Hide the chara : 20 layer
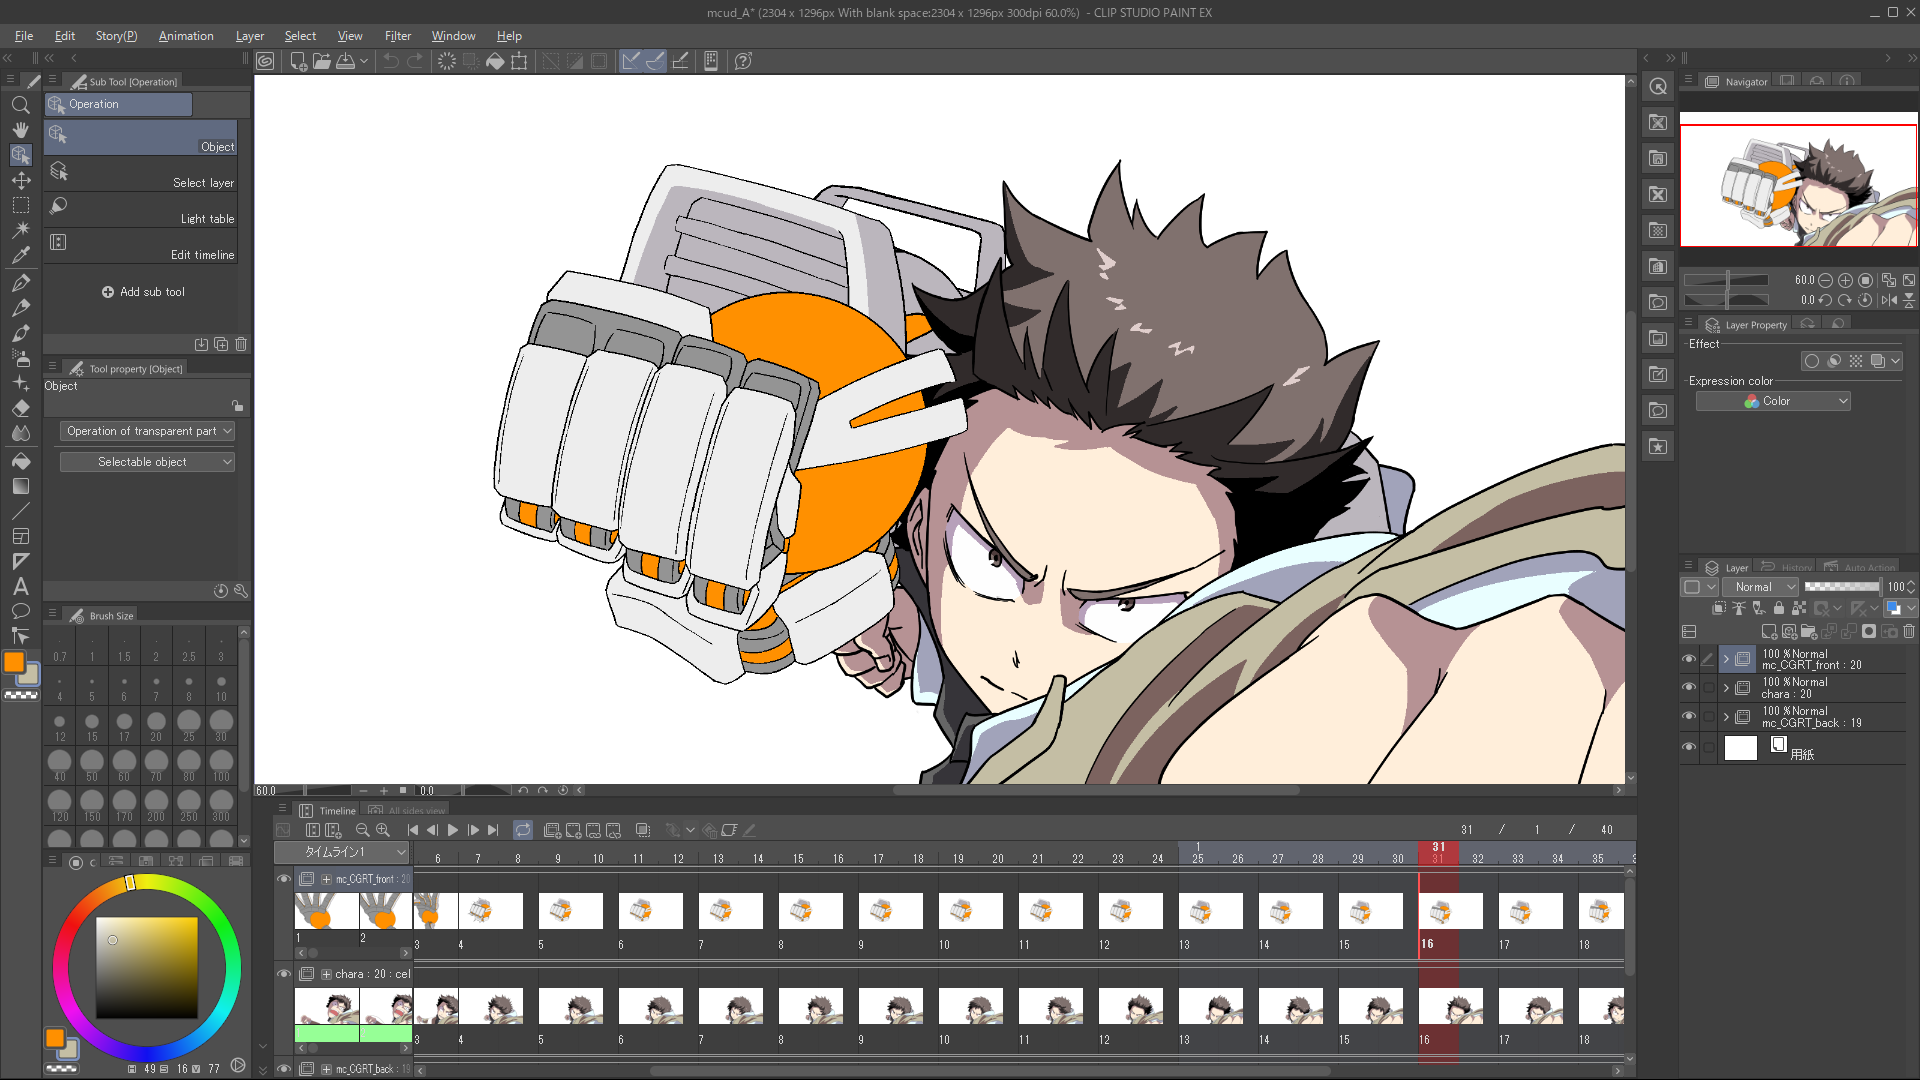This screenshot has width=1920, height=1080. pyautogui.click(x=1689, y=687)
